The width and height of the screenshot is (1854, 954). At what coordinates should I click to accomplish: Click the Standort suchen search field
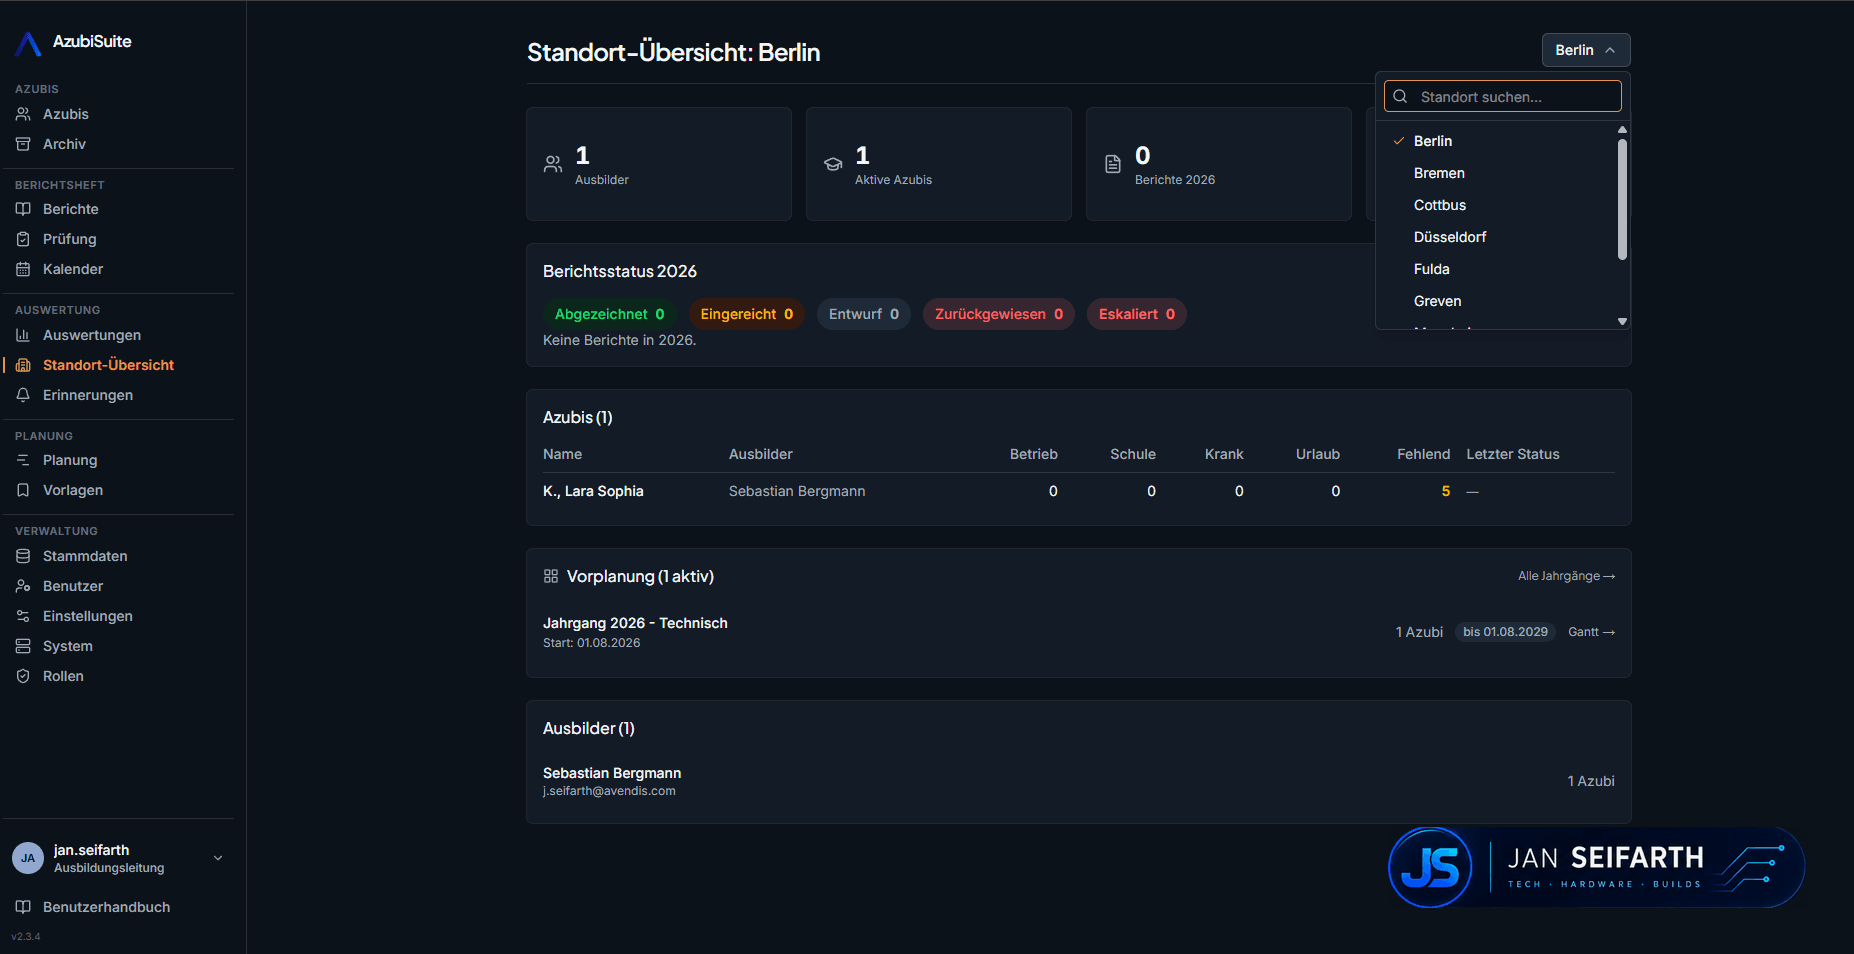1503,96
